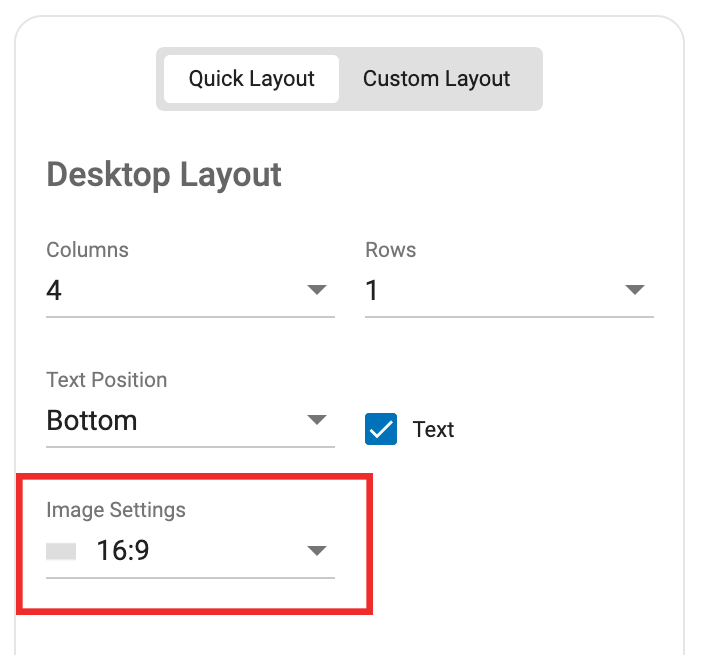Image resolution: width=706 pixels, height=655 pixels.
Task: Click the Rows value 1
Action: coord(371,290)
